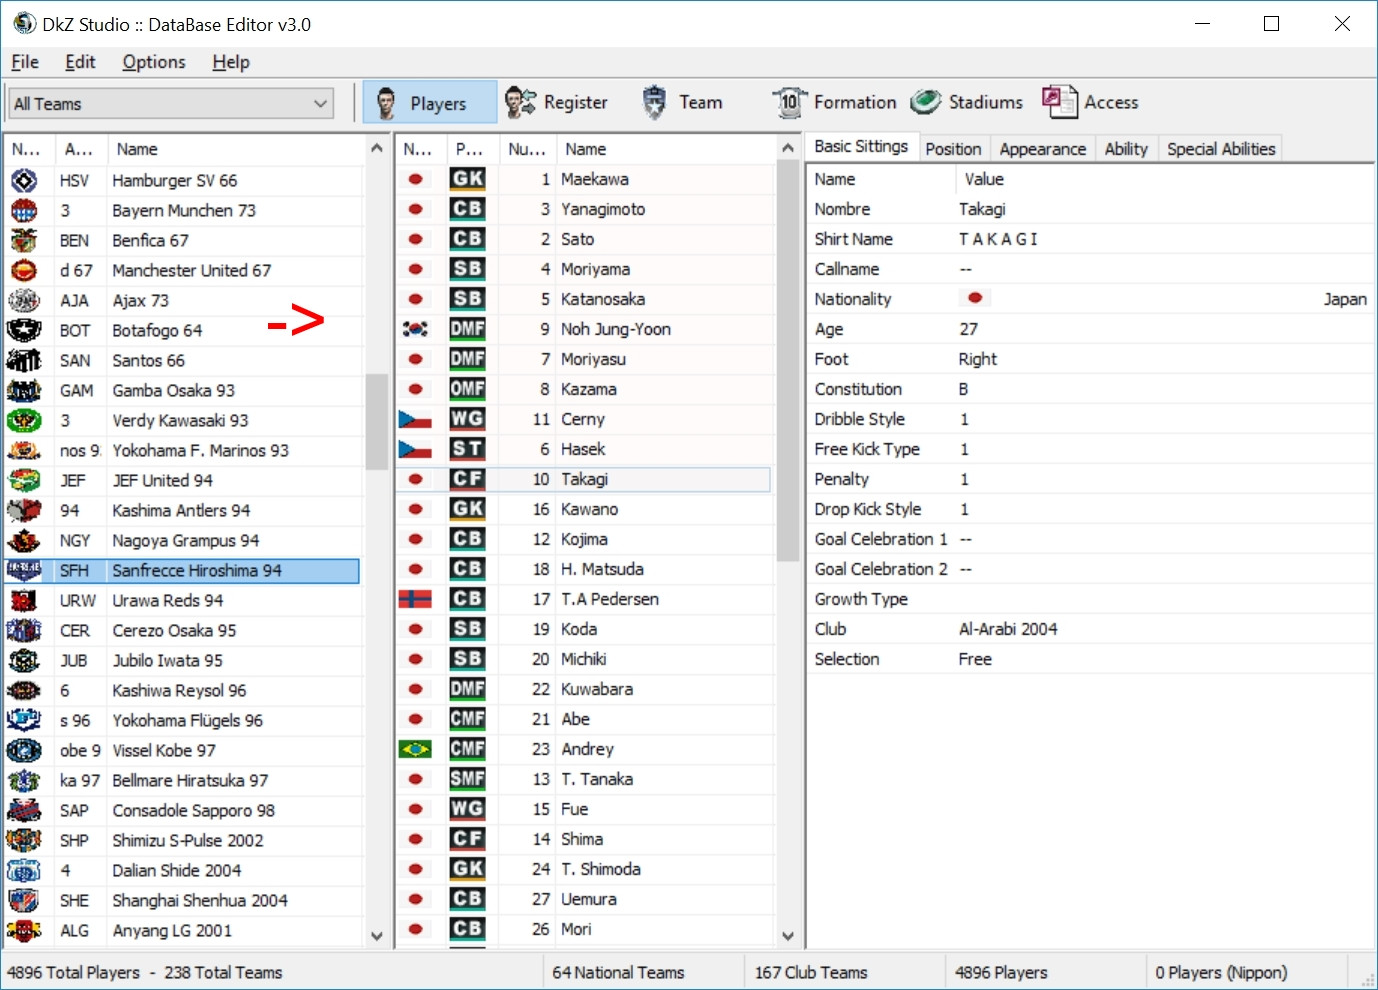Click the WG badge for Cerny
The image size is (1378, 990).
coord(467,419)
